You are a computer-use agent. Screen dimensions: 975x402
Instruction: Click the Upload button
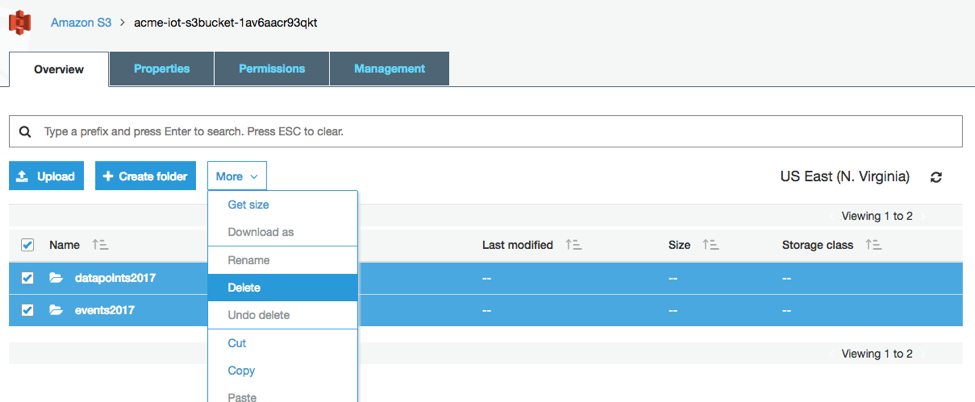click(x=47, y=177)
